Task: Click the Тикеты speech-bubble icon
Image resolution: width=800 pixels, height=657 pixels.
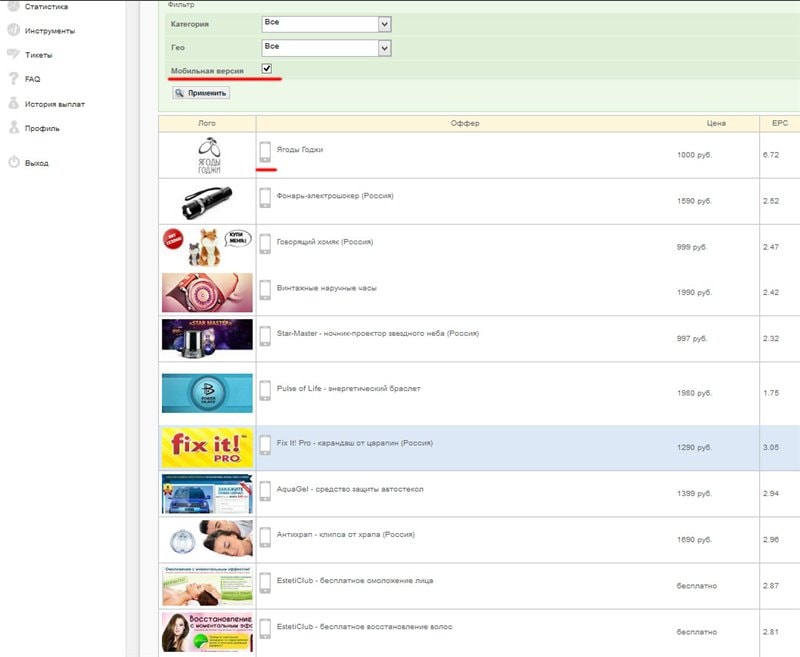Action: pos(14,54)
